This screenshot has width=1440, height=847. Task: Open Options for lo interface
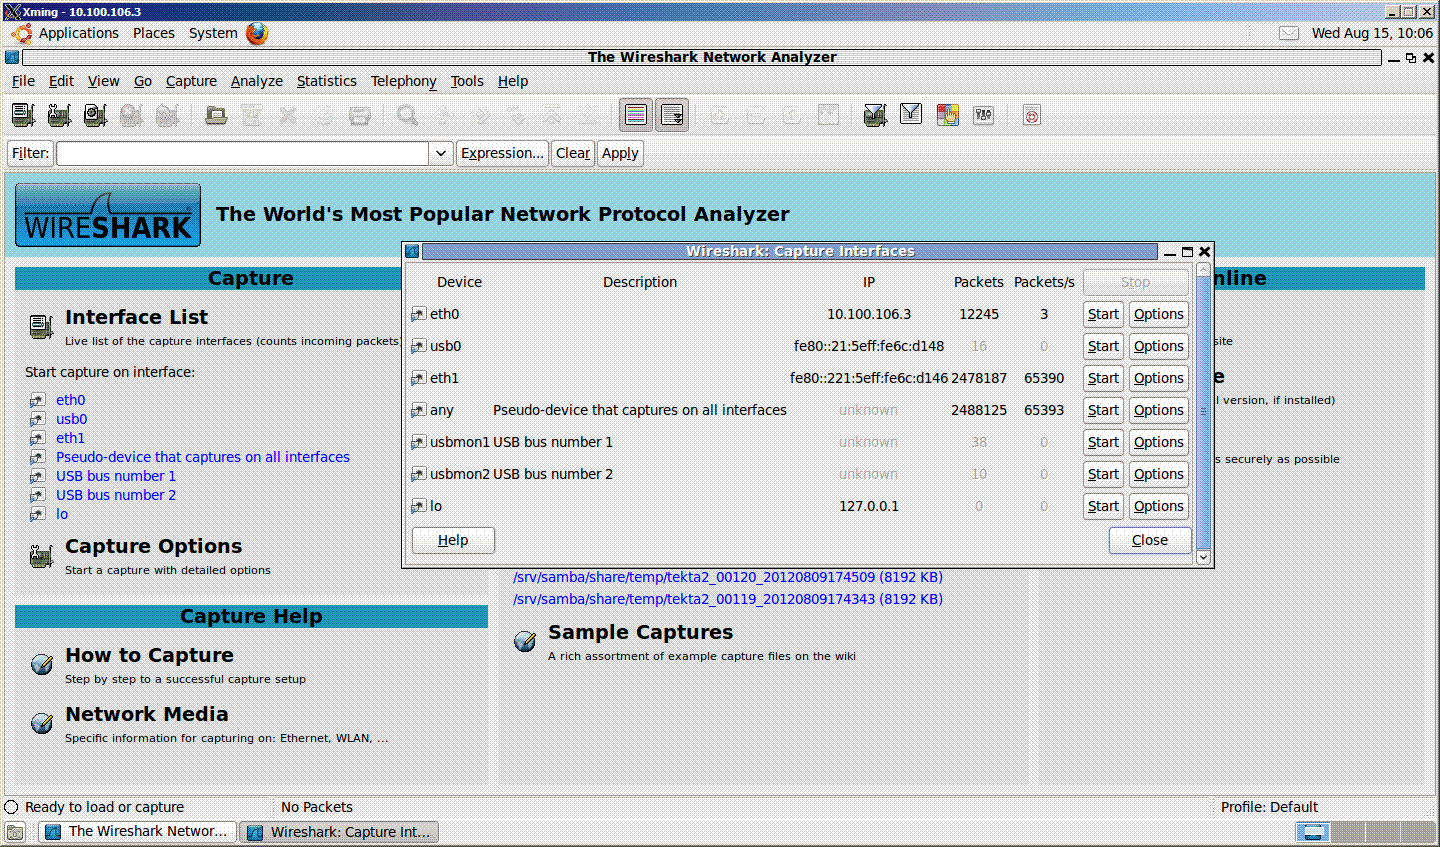pos(1159,506)
